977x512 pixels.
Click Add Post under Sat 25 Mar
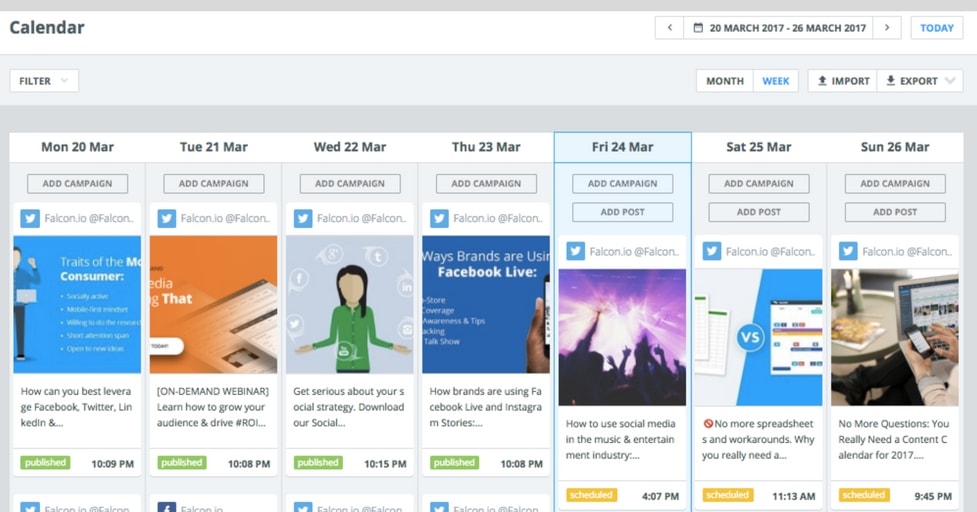point(758,212)
